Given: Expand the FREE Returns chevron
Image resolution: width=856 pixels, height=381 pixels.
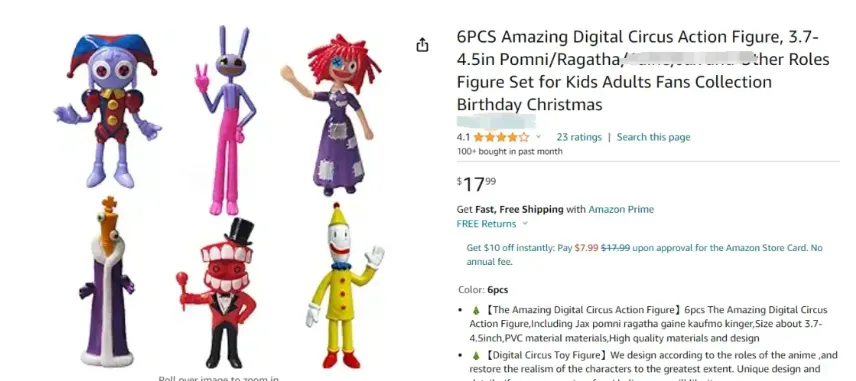Looking at the screenshot, I should pyautogui.click(x=525, y=224).
